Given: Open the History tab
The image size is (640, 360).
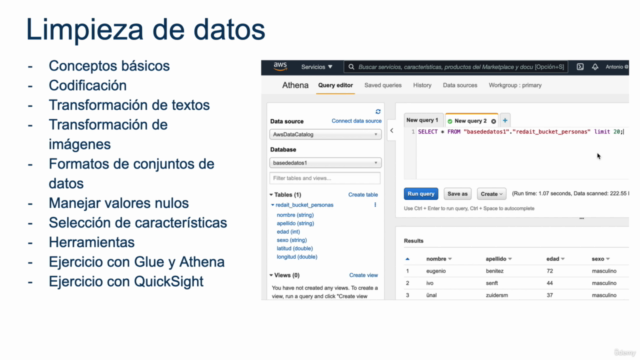Looking at the screenshot, I should pos(422,85).
